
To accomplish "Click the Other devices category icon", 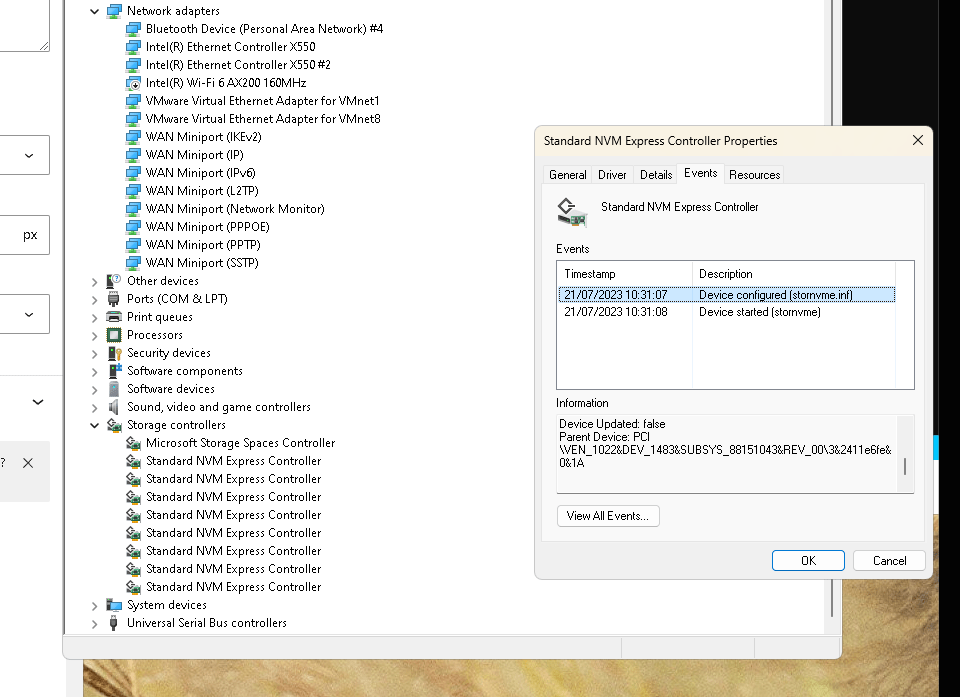I will (114, 281).
